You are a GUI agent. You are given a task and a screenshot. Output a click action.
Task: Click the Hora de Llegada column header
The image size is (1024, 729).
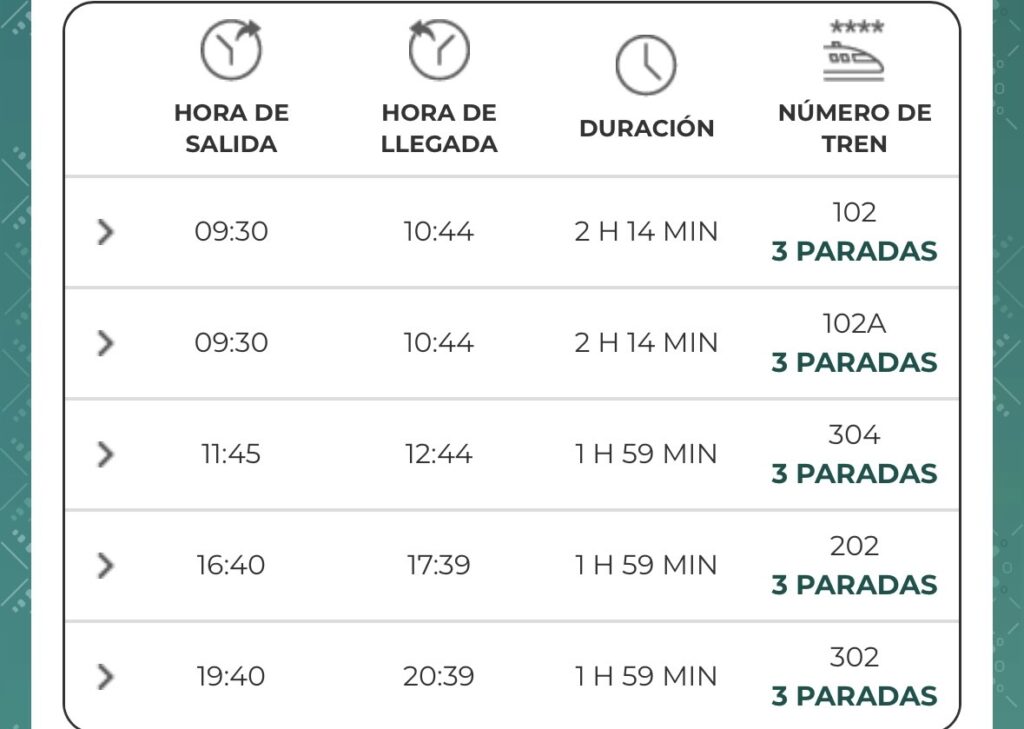[439, 128]
